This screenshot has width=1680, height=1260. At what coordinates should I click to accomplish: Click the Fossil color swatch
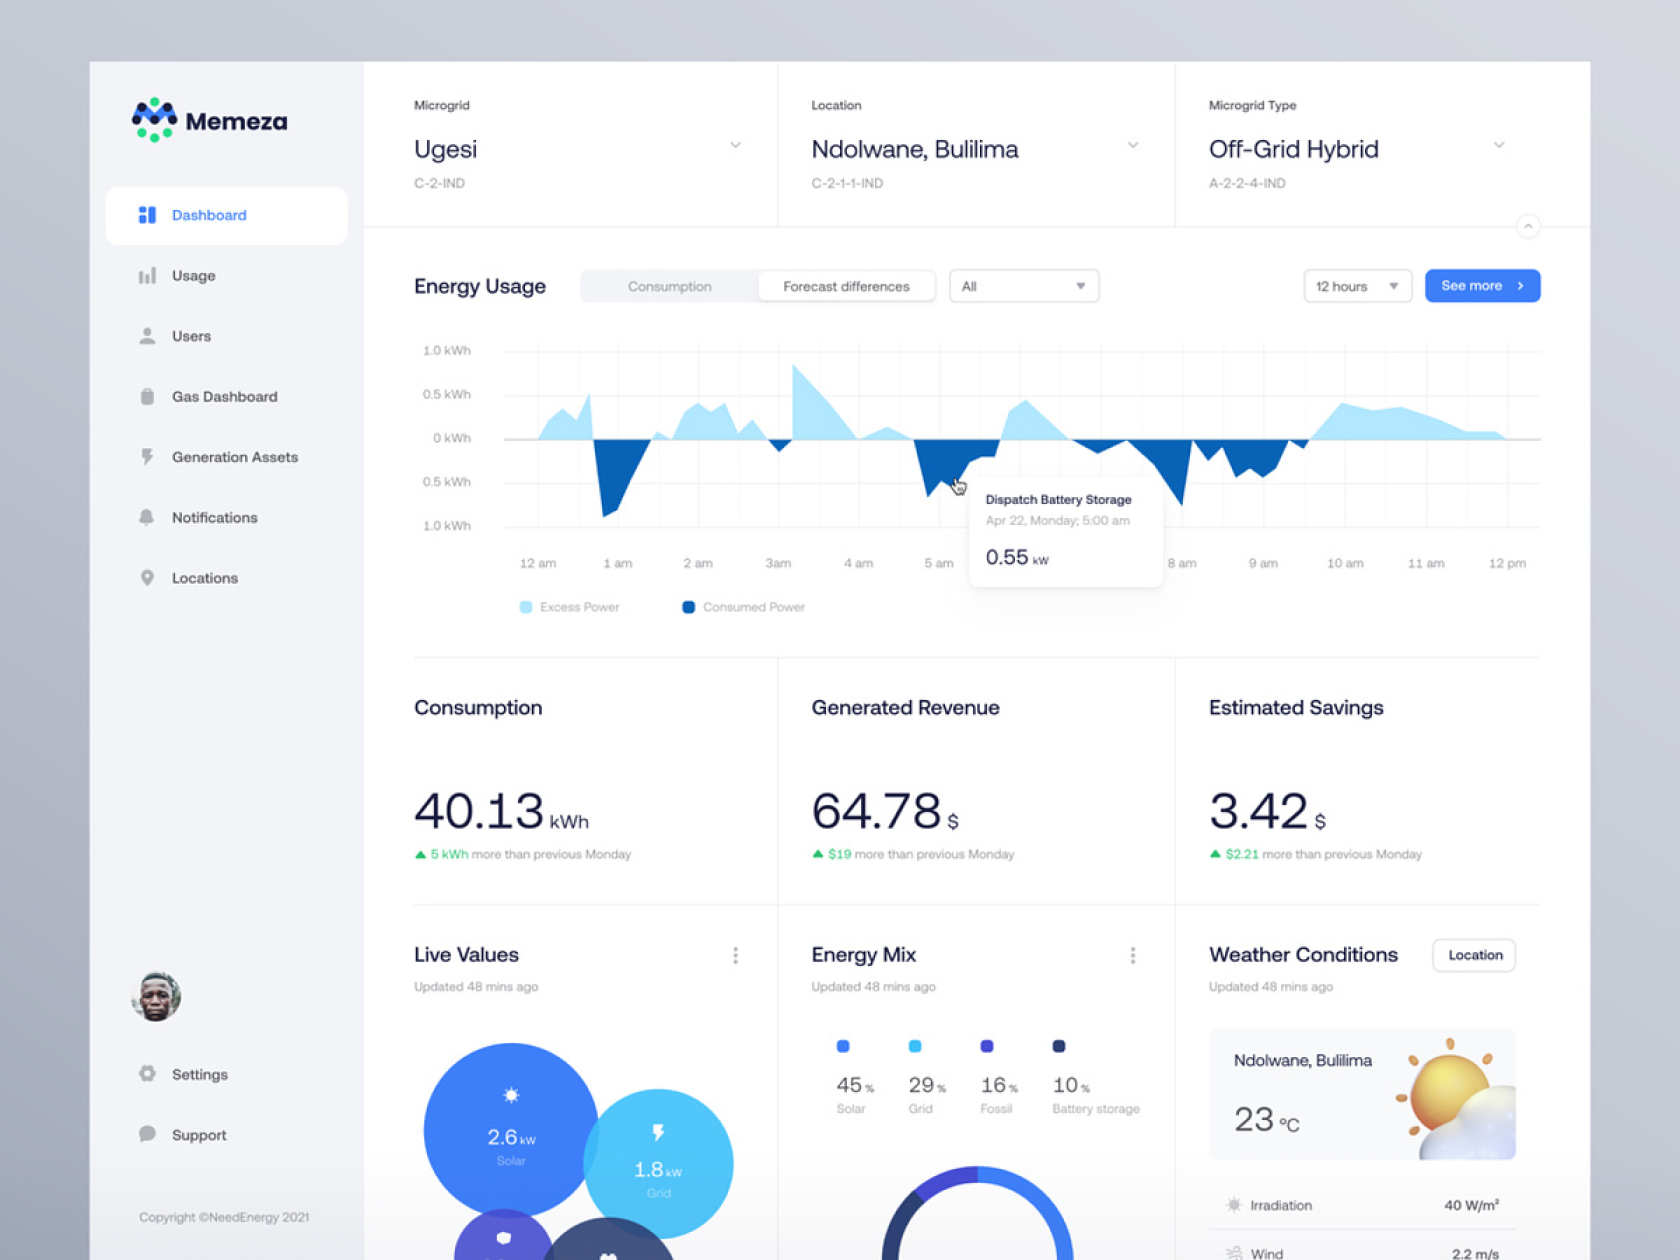click(x=987, y=1046)
